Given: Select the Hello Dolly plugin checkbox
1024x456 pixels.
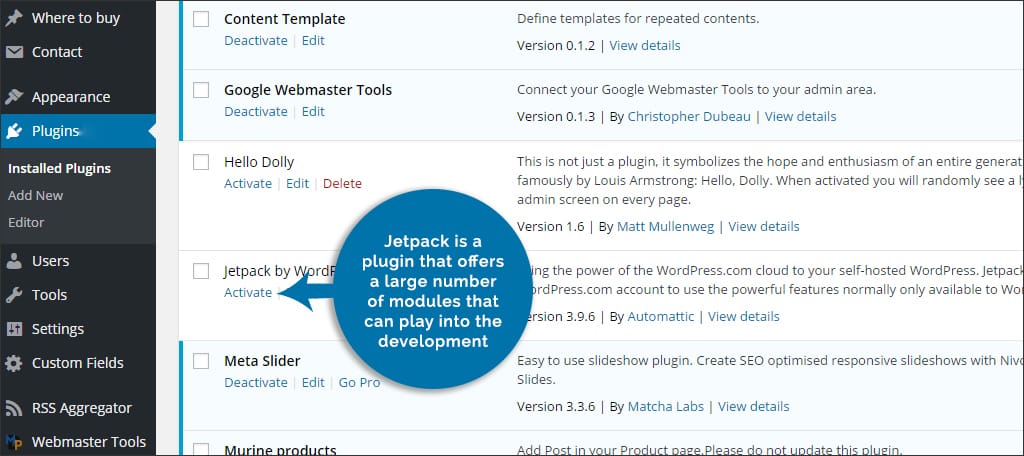Looking at the screenshot, I should point(201,161).
